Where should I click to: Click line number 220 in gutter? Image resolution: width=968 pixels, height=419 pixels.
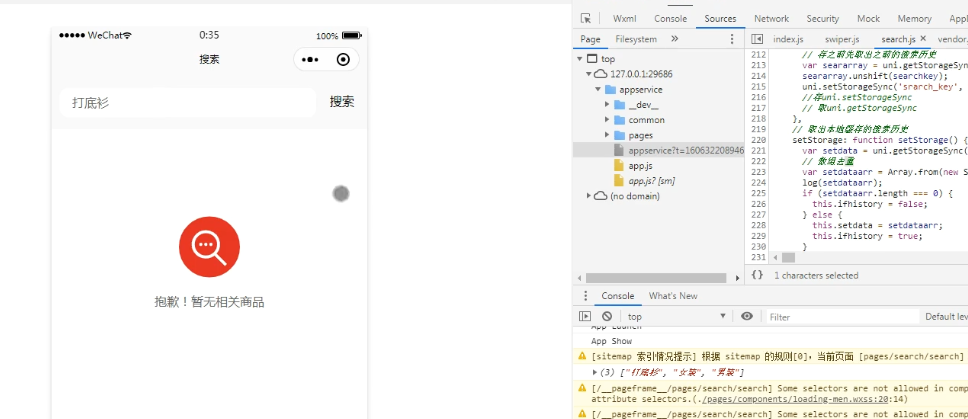click(x=759, y=140)
